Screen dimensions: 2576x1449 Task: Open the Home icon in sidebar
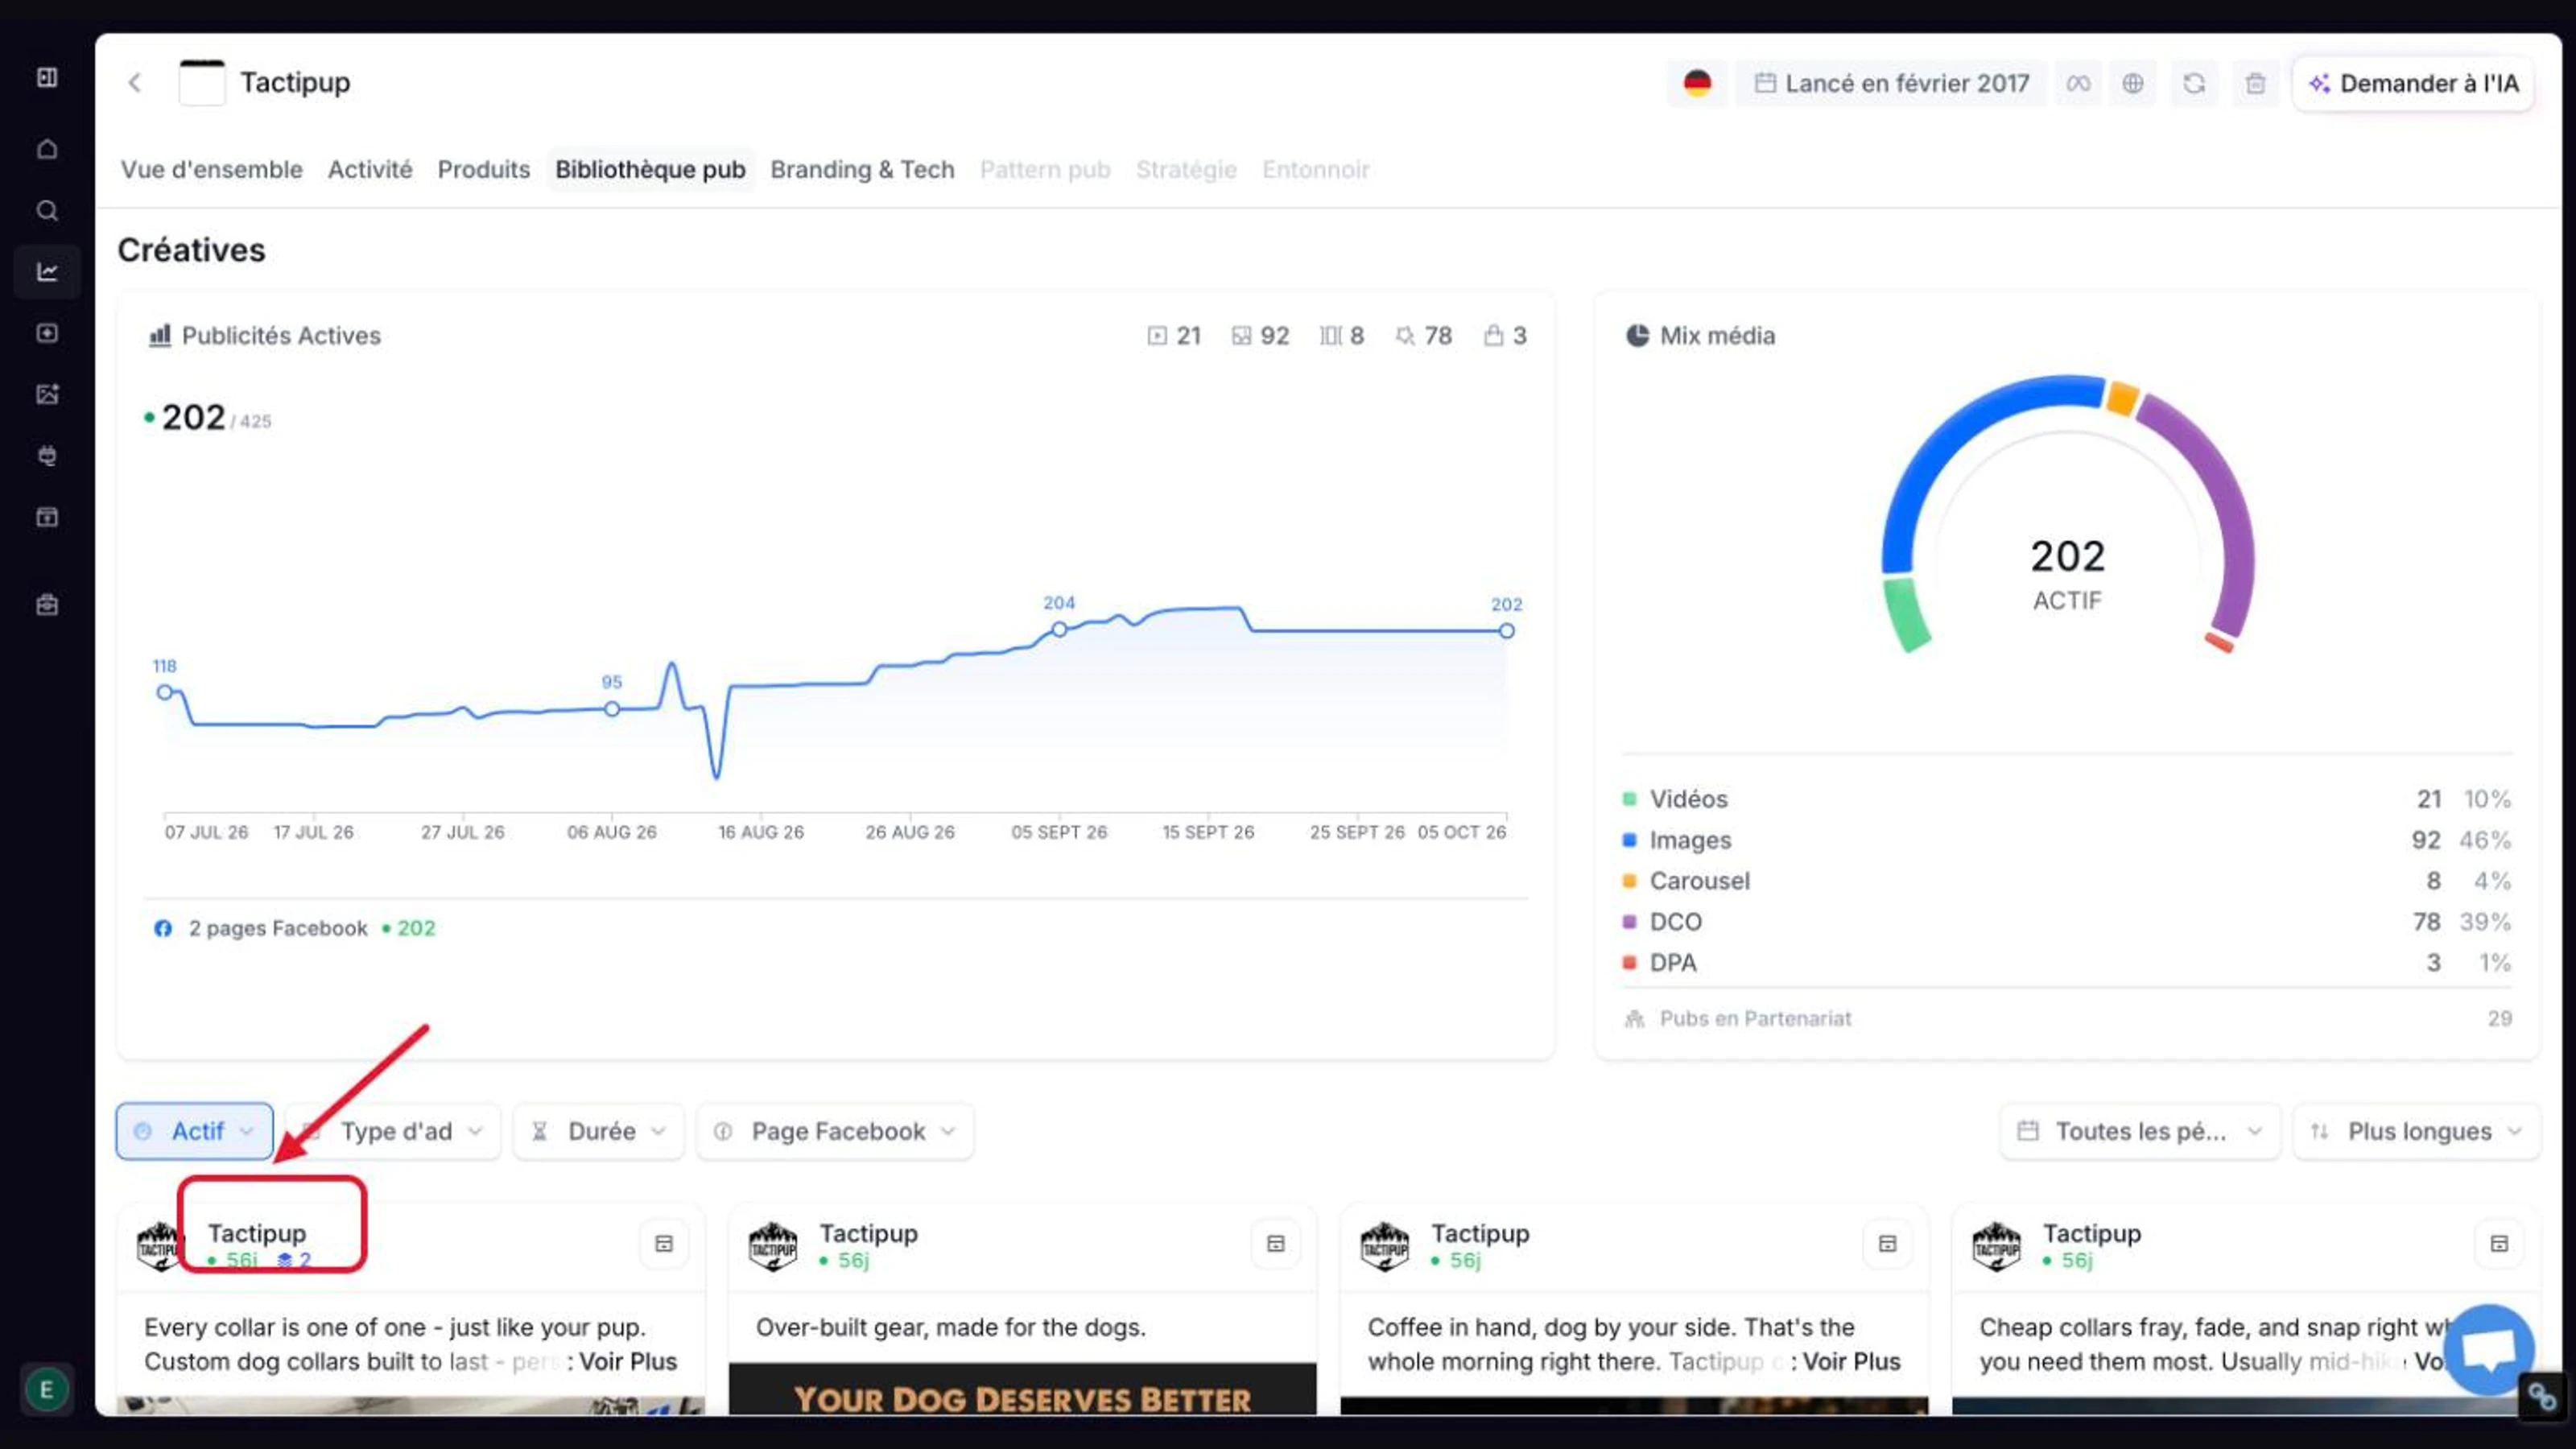click(47, 149)
